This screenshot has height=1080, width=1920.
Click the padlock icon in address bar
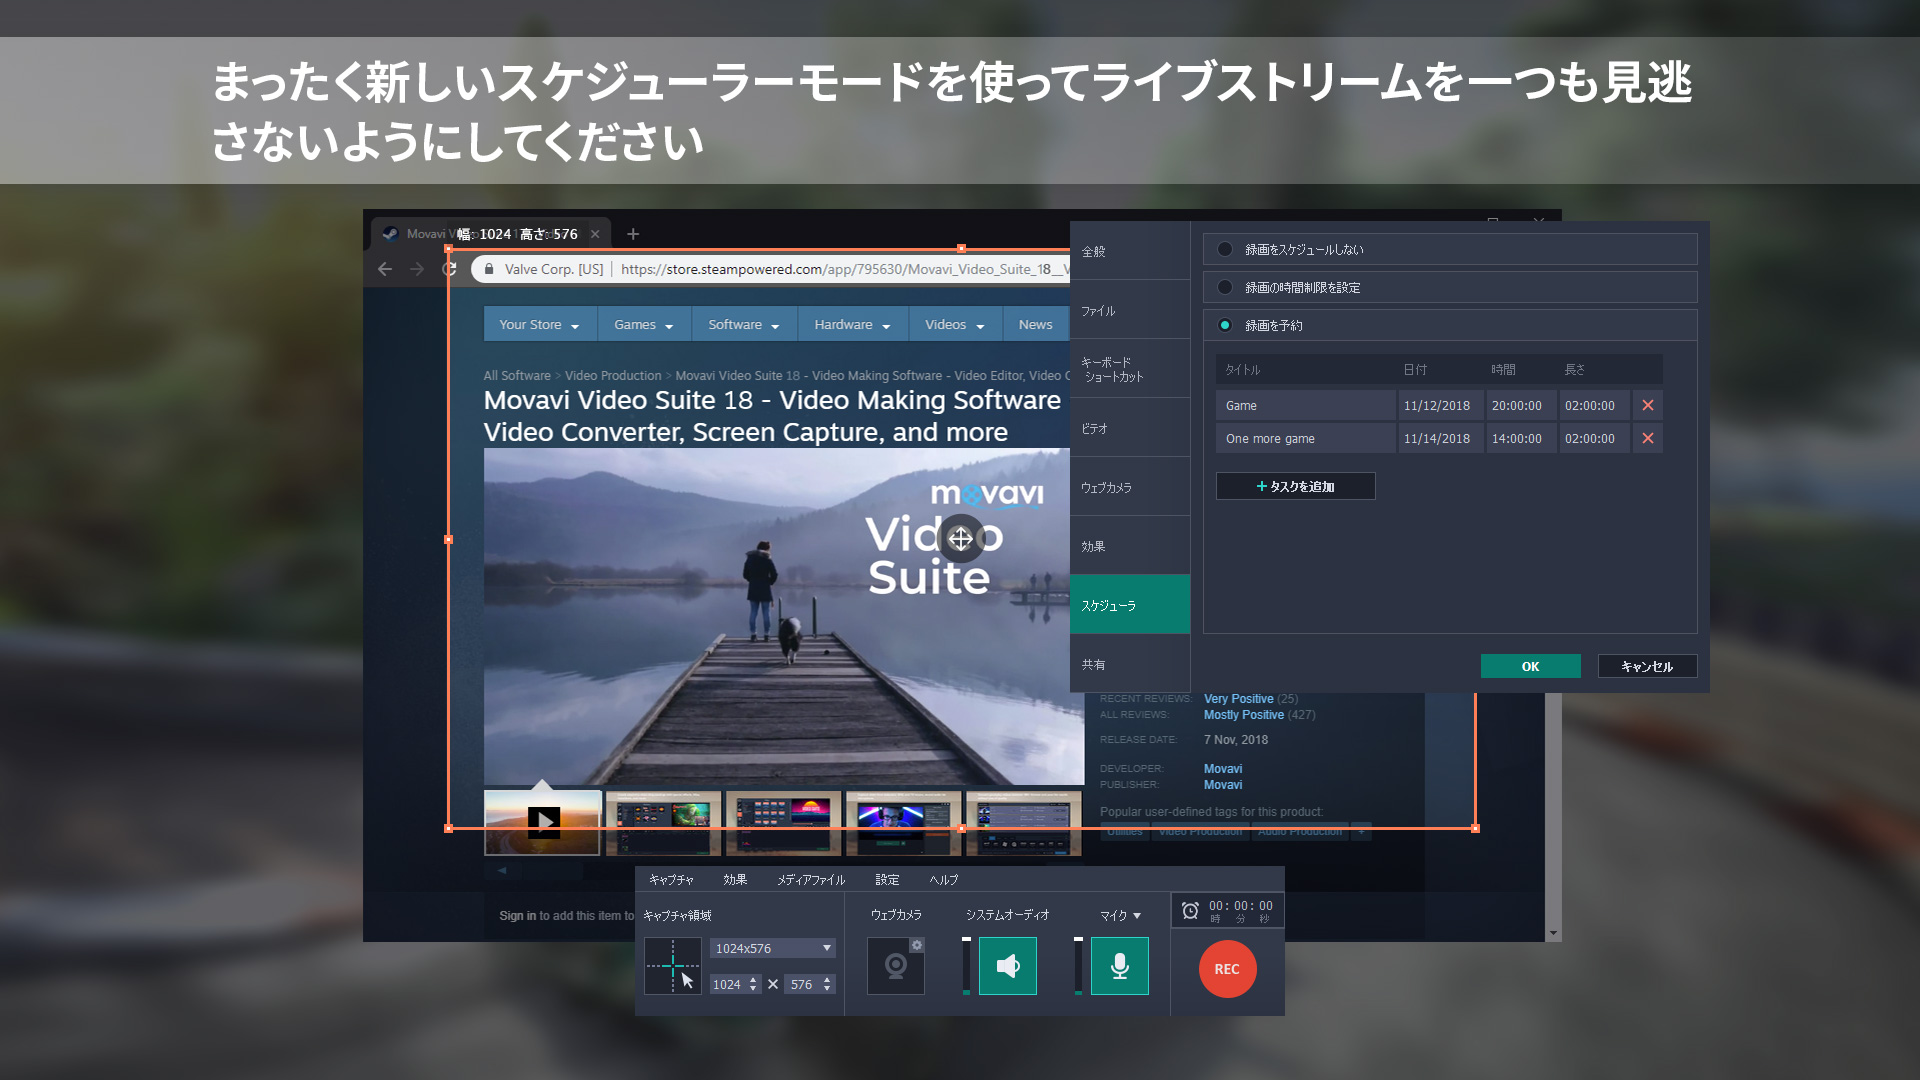tap(489, 269)
